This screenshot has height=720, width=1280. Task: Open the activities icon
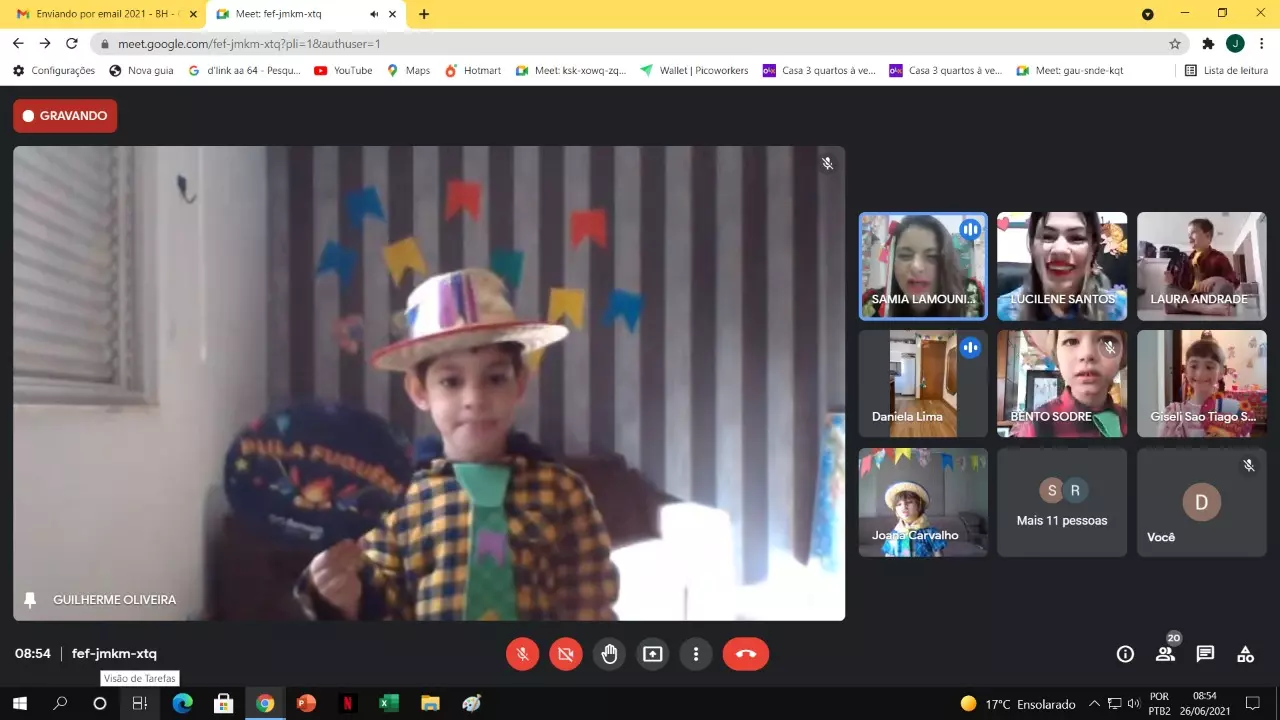point(1245,654)
